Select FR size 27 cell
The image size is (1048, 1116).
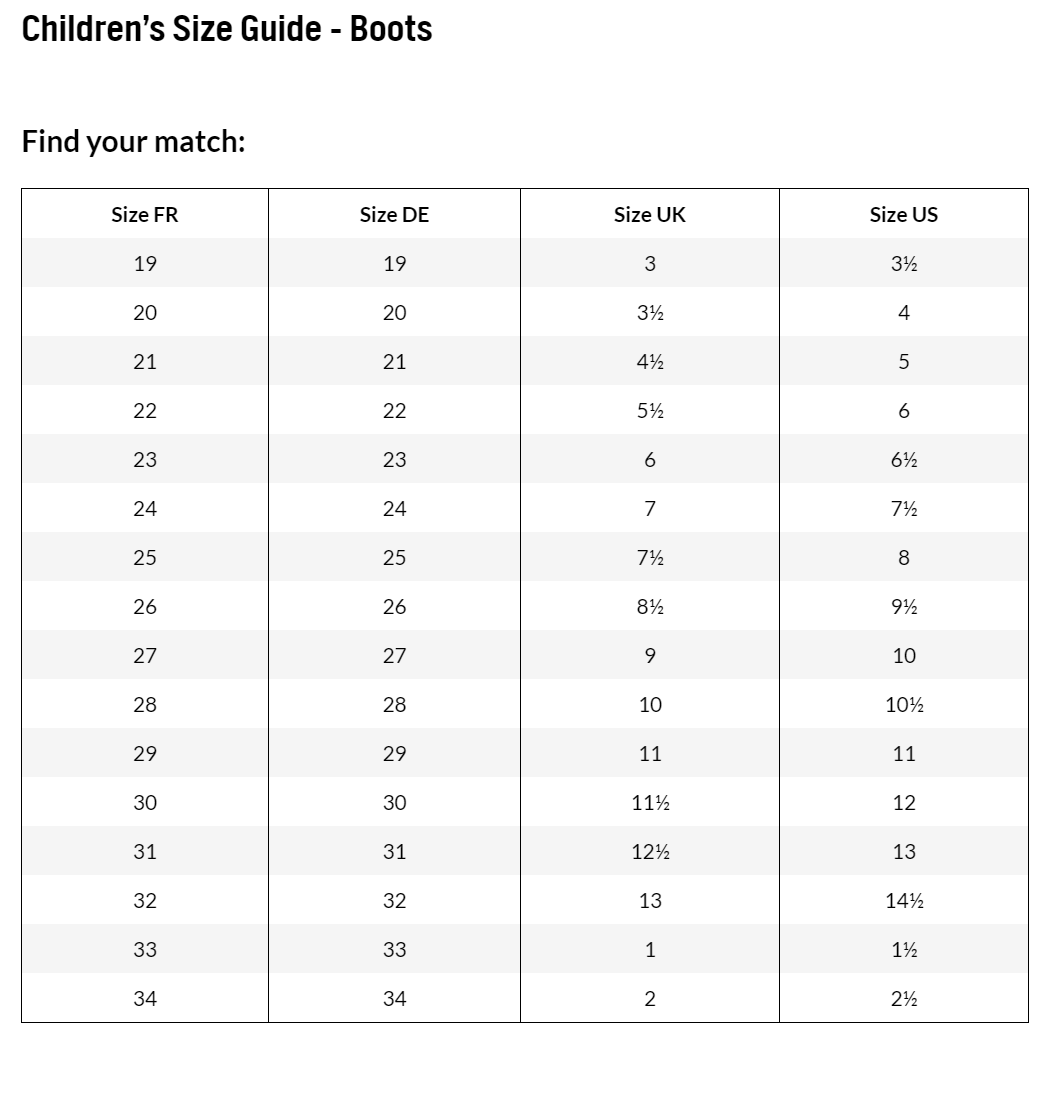pyautogui.click(x=145, y=656)
